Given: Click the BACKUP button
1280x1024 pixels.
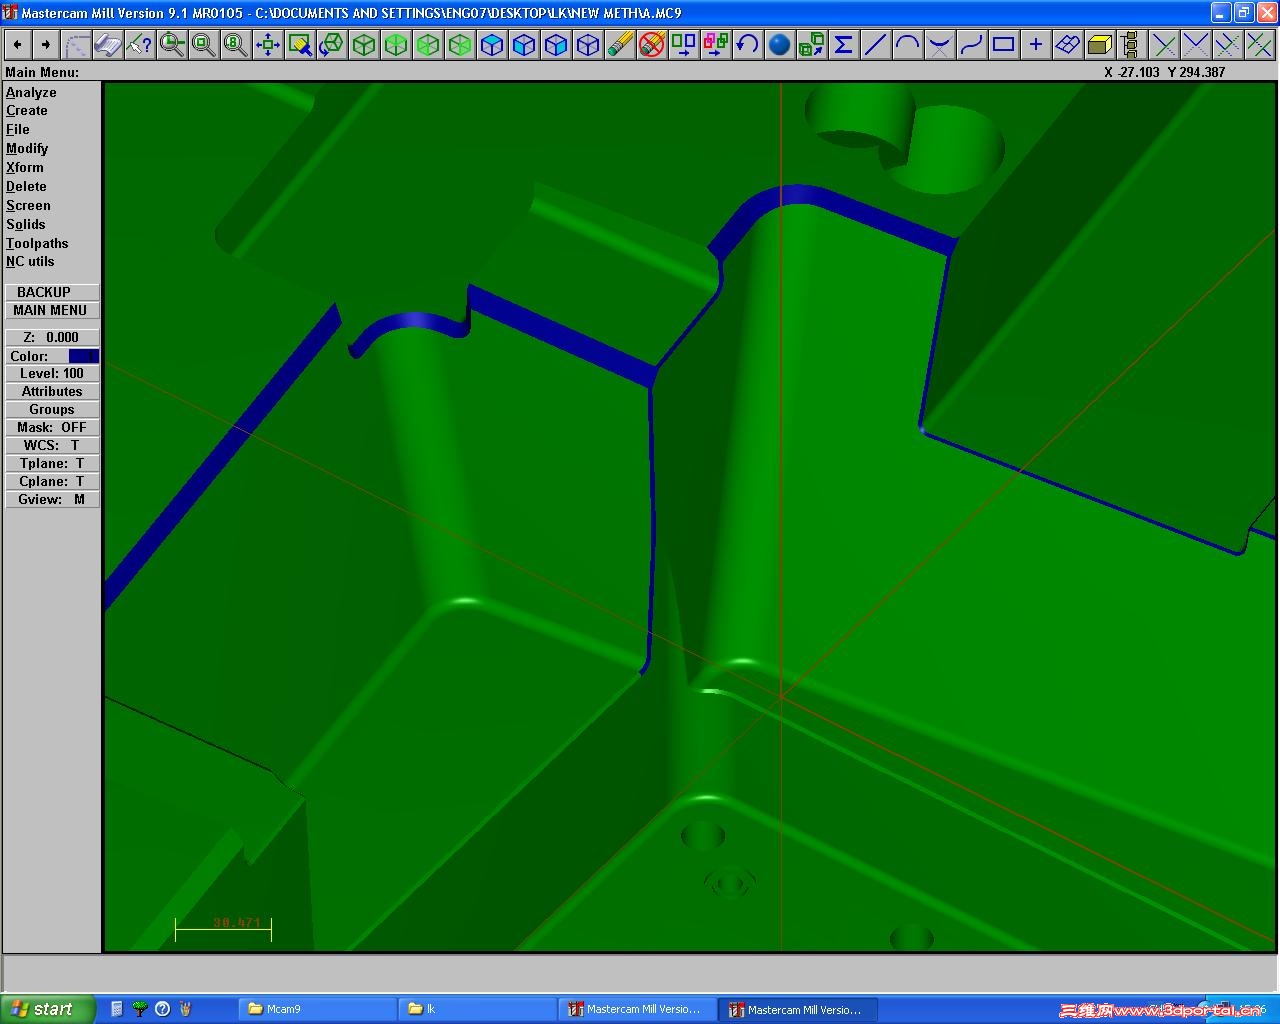Looking at the screenshot, I should 52,292.
